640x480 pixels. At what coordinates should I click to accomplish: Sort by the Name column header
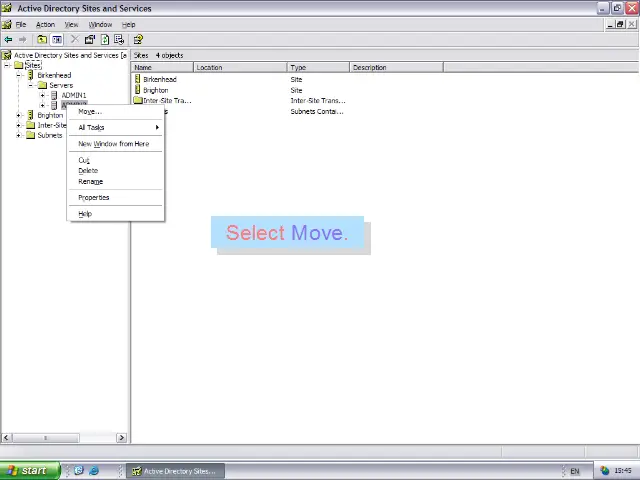(162, 67)
